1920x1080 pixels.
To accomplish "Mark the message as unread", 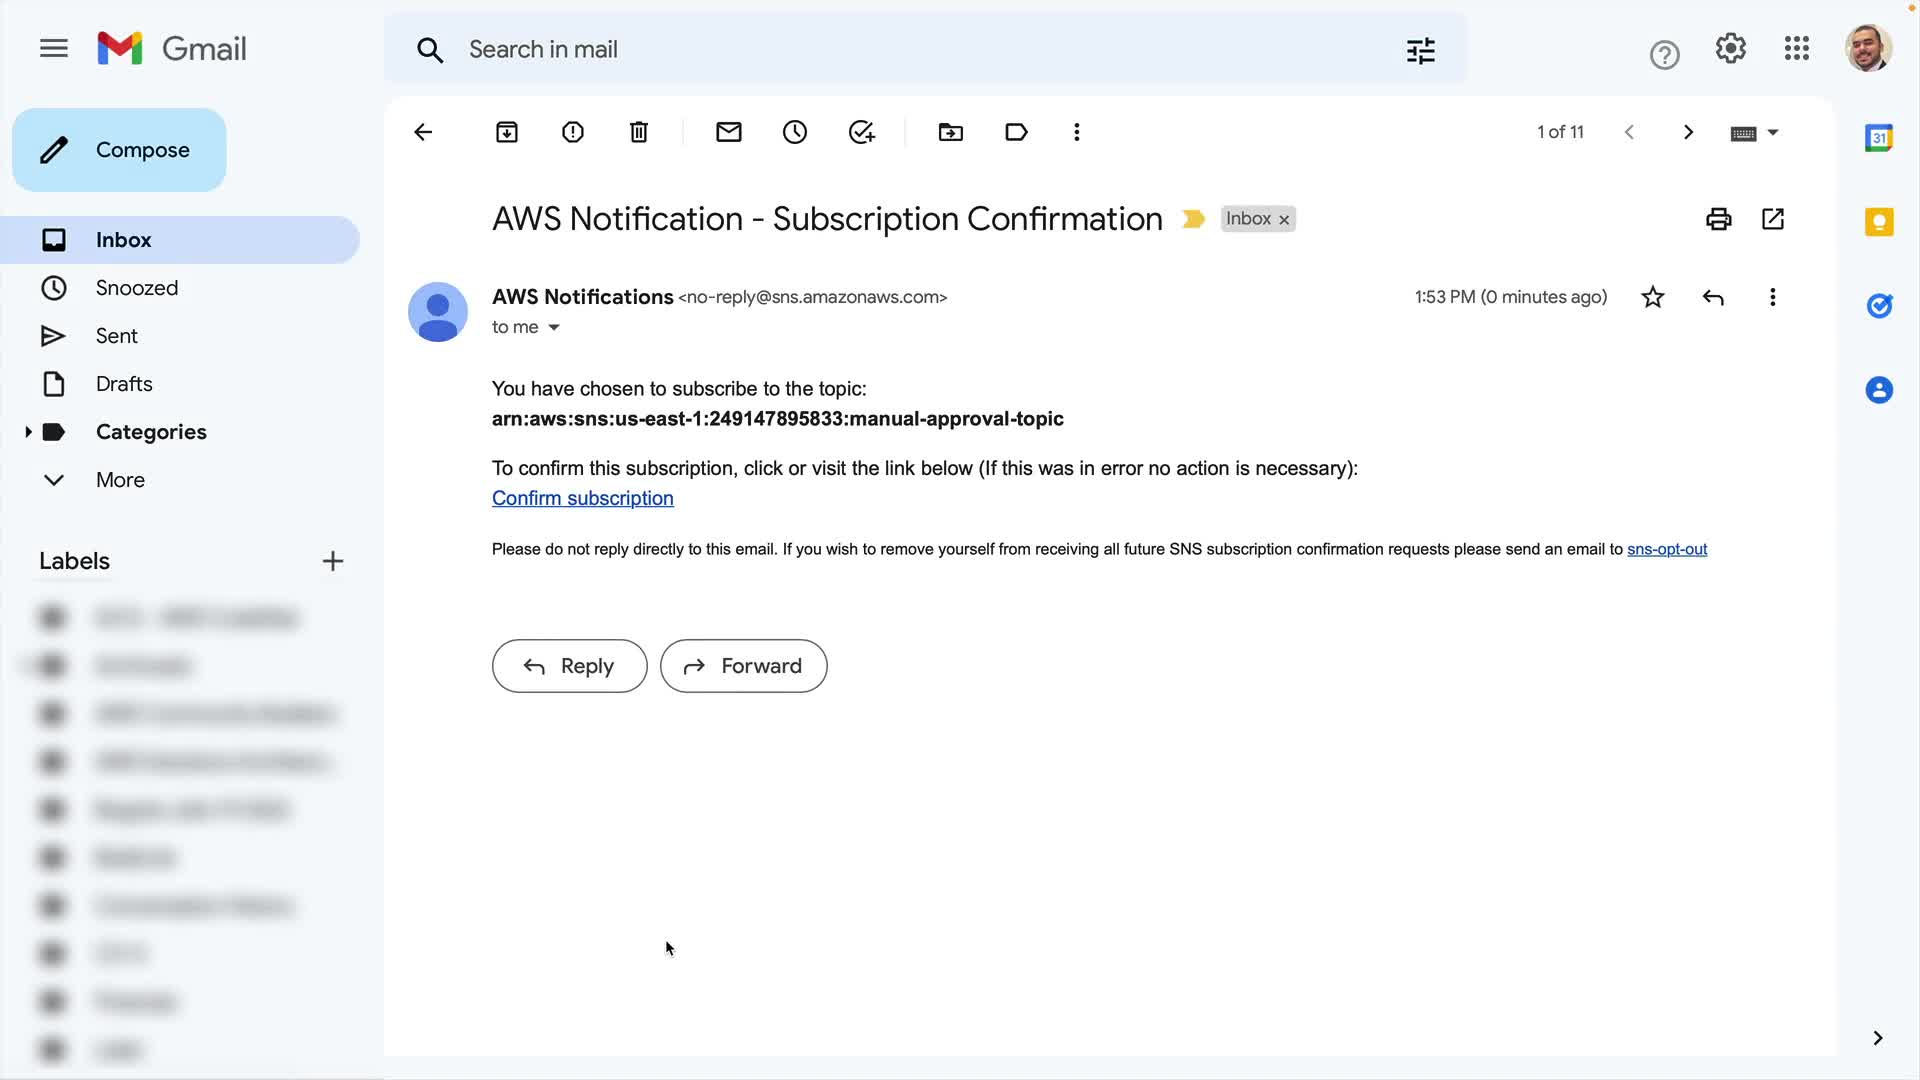I will [729, 132].
